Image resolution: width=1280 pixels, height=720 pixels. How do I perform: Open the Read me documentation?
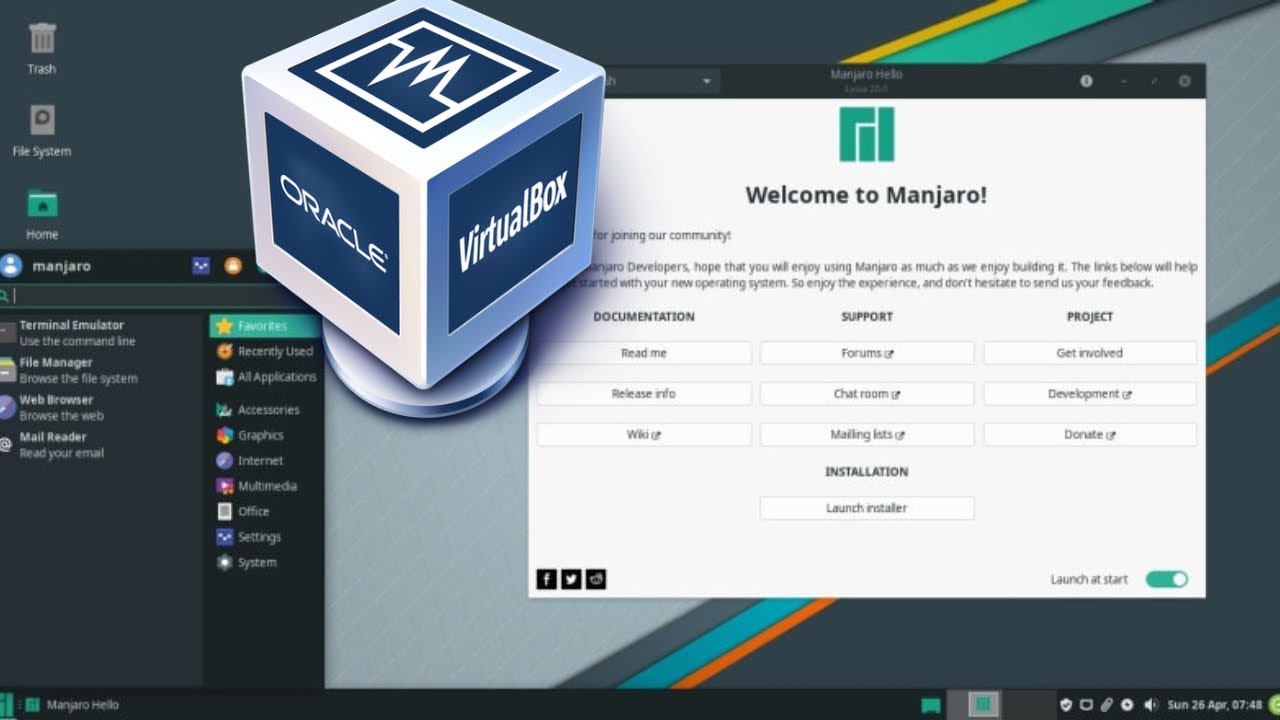644,353
